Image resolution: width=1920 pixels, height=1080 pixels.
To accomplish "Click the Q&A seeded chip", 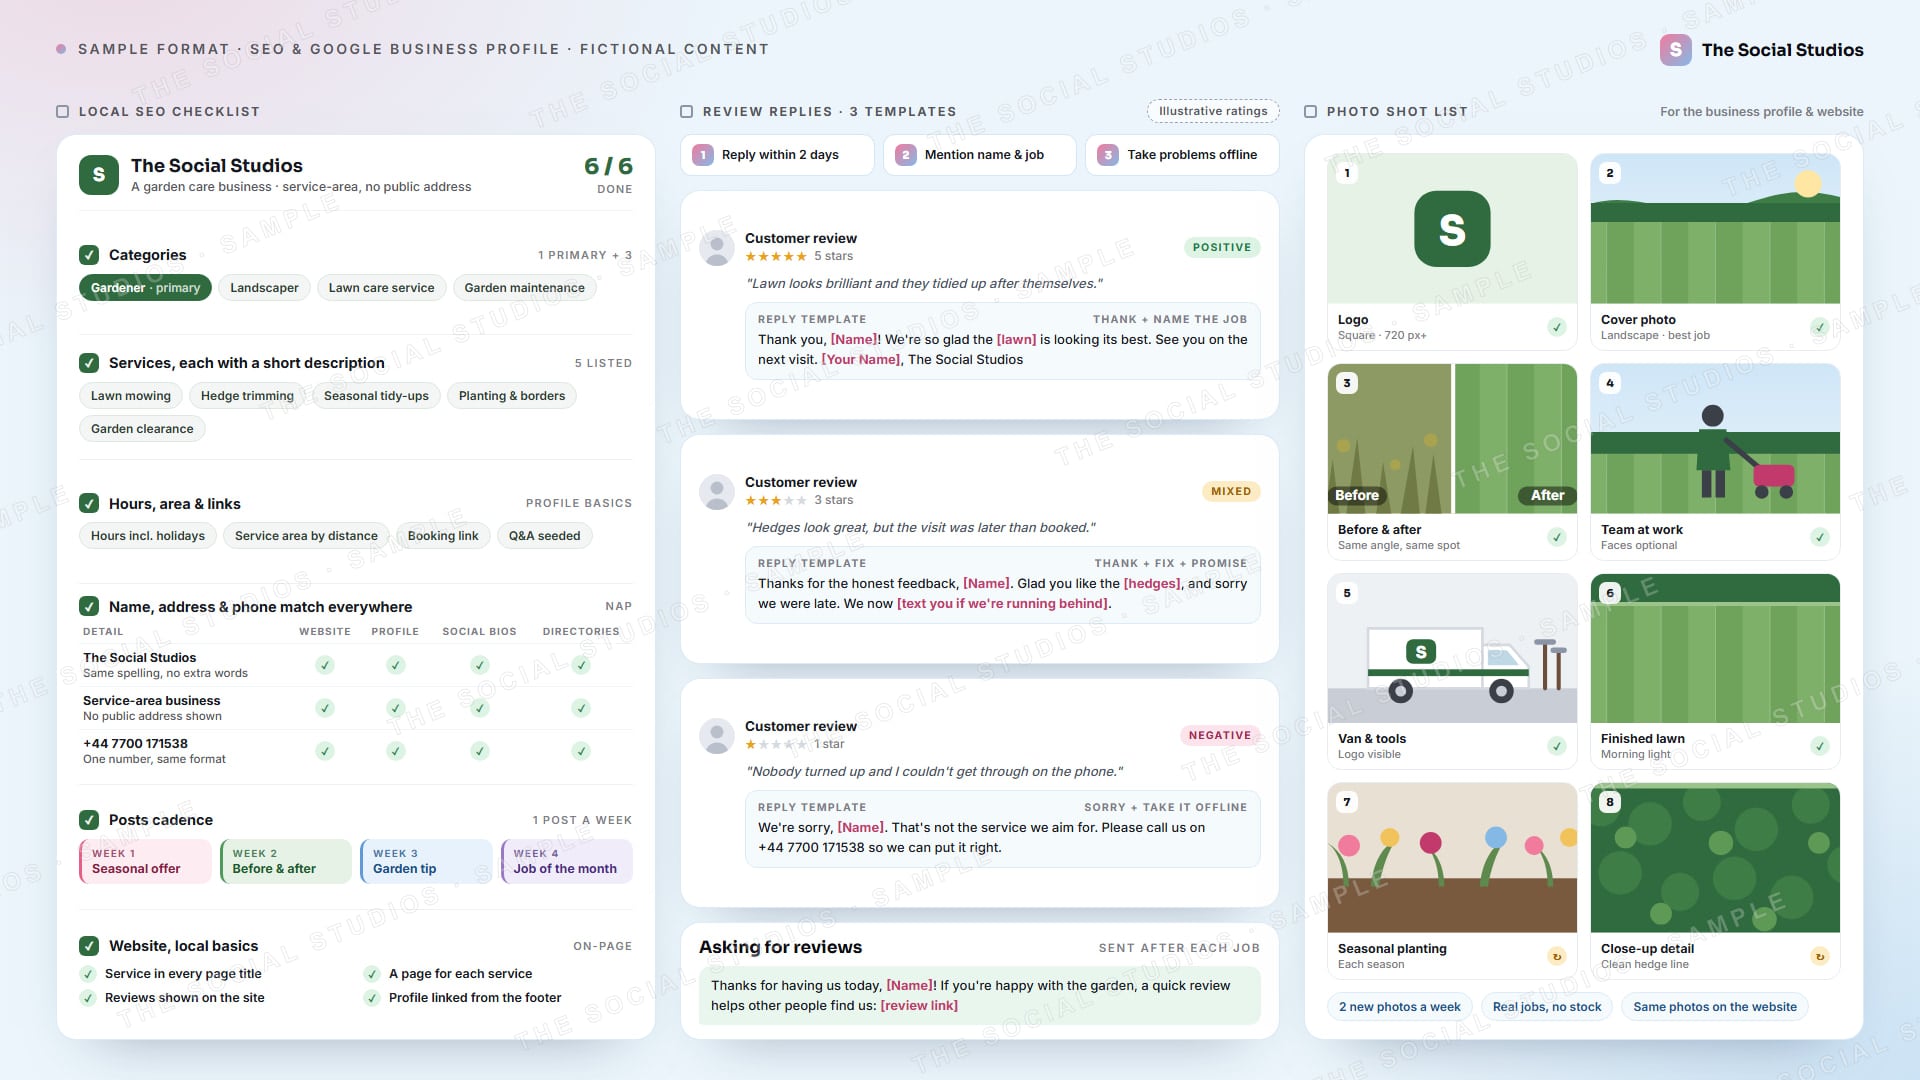I will (544, 536).
